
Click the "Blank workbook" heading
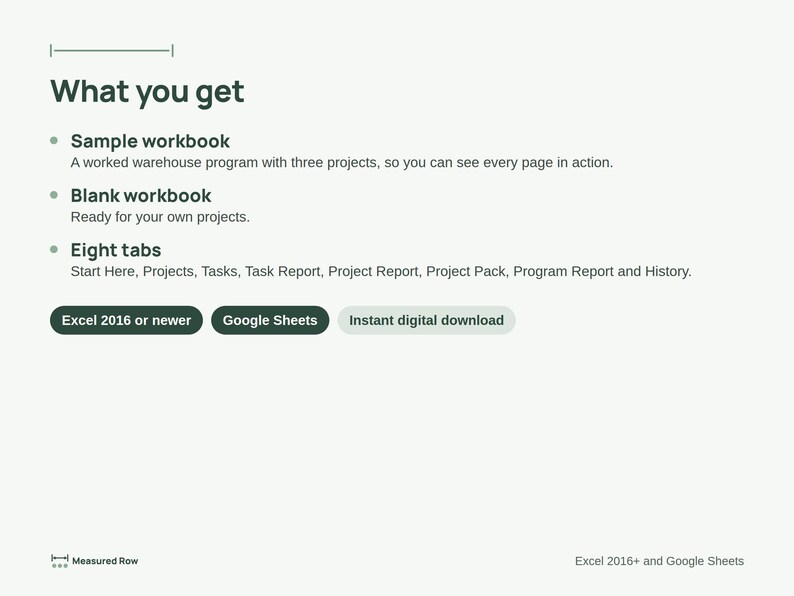click(141, 195)
